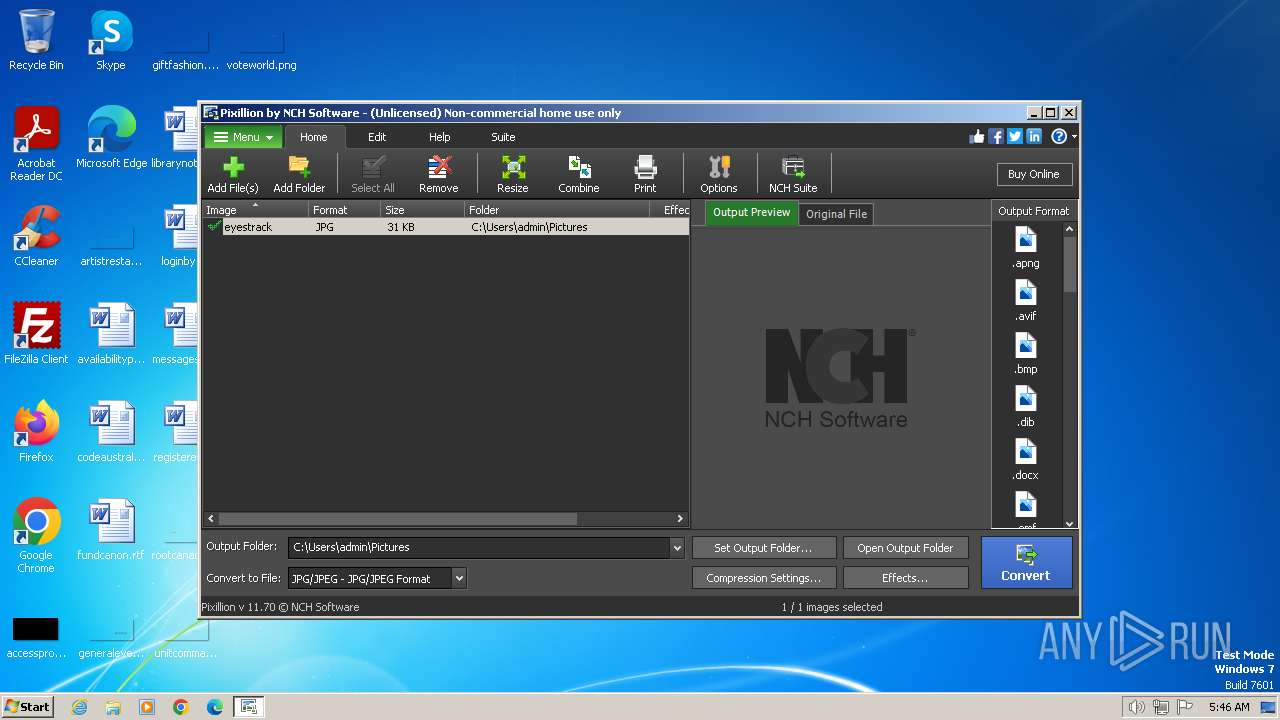Open the Resize tool

(x=513, y=175)
